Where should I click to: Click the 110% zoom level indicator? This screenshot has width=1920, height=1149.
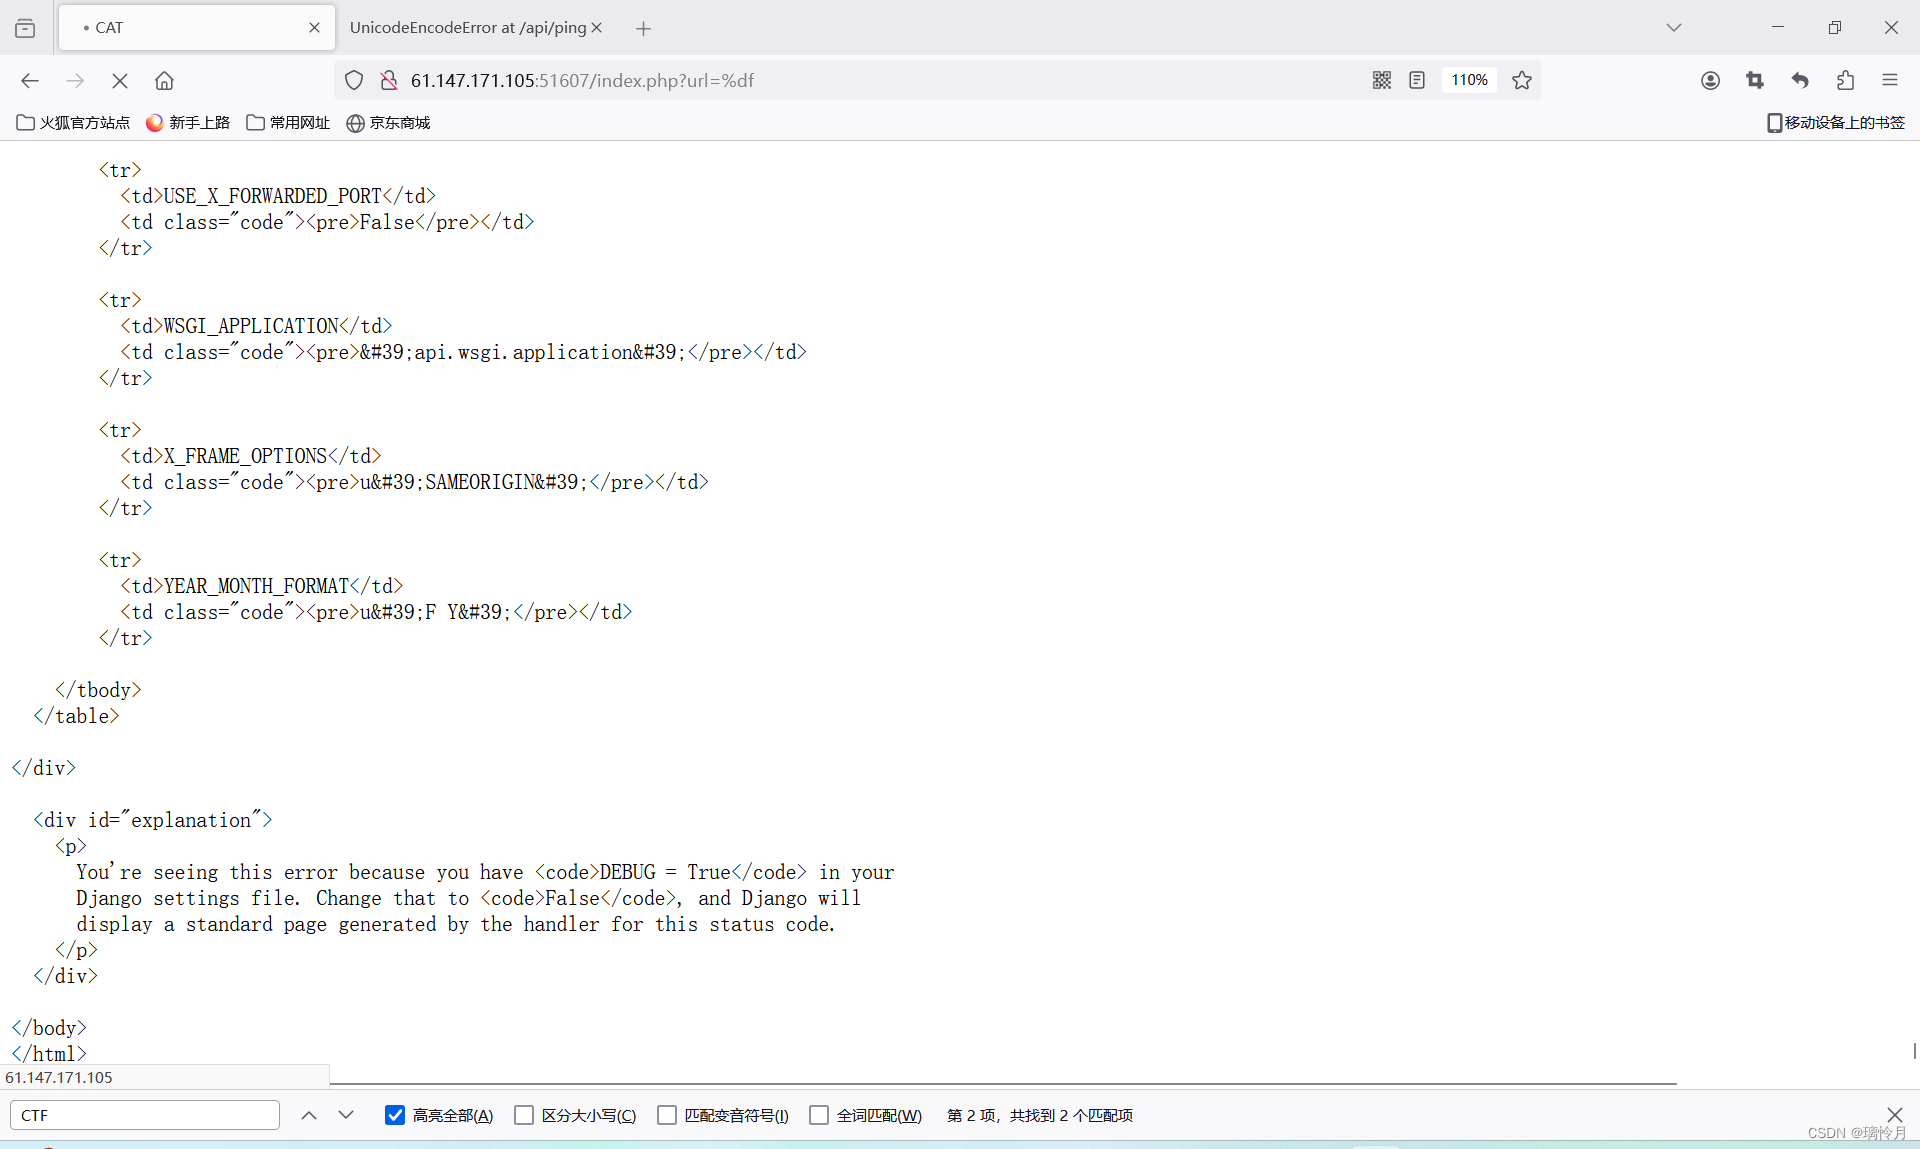[x=1469, y=80]
